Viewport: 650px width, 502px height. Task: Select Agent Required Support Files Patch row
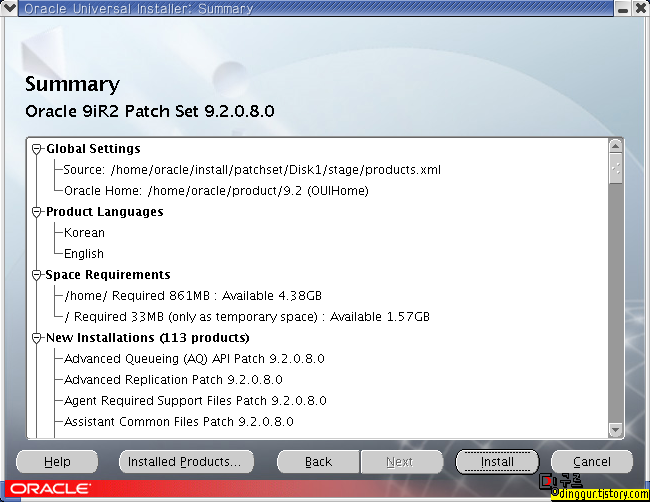[195, 401]
